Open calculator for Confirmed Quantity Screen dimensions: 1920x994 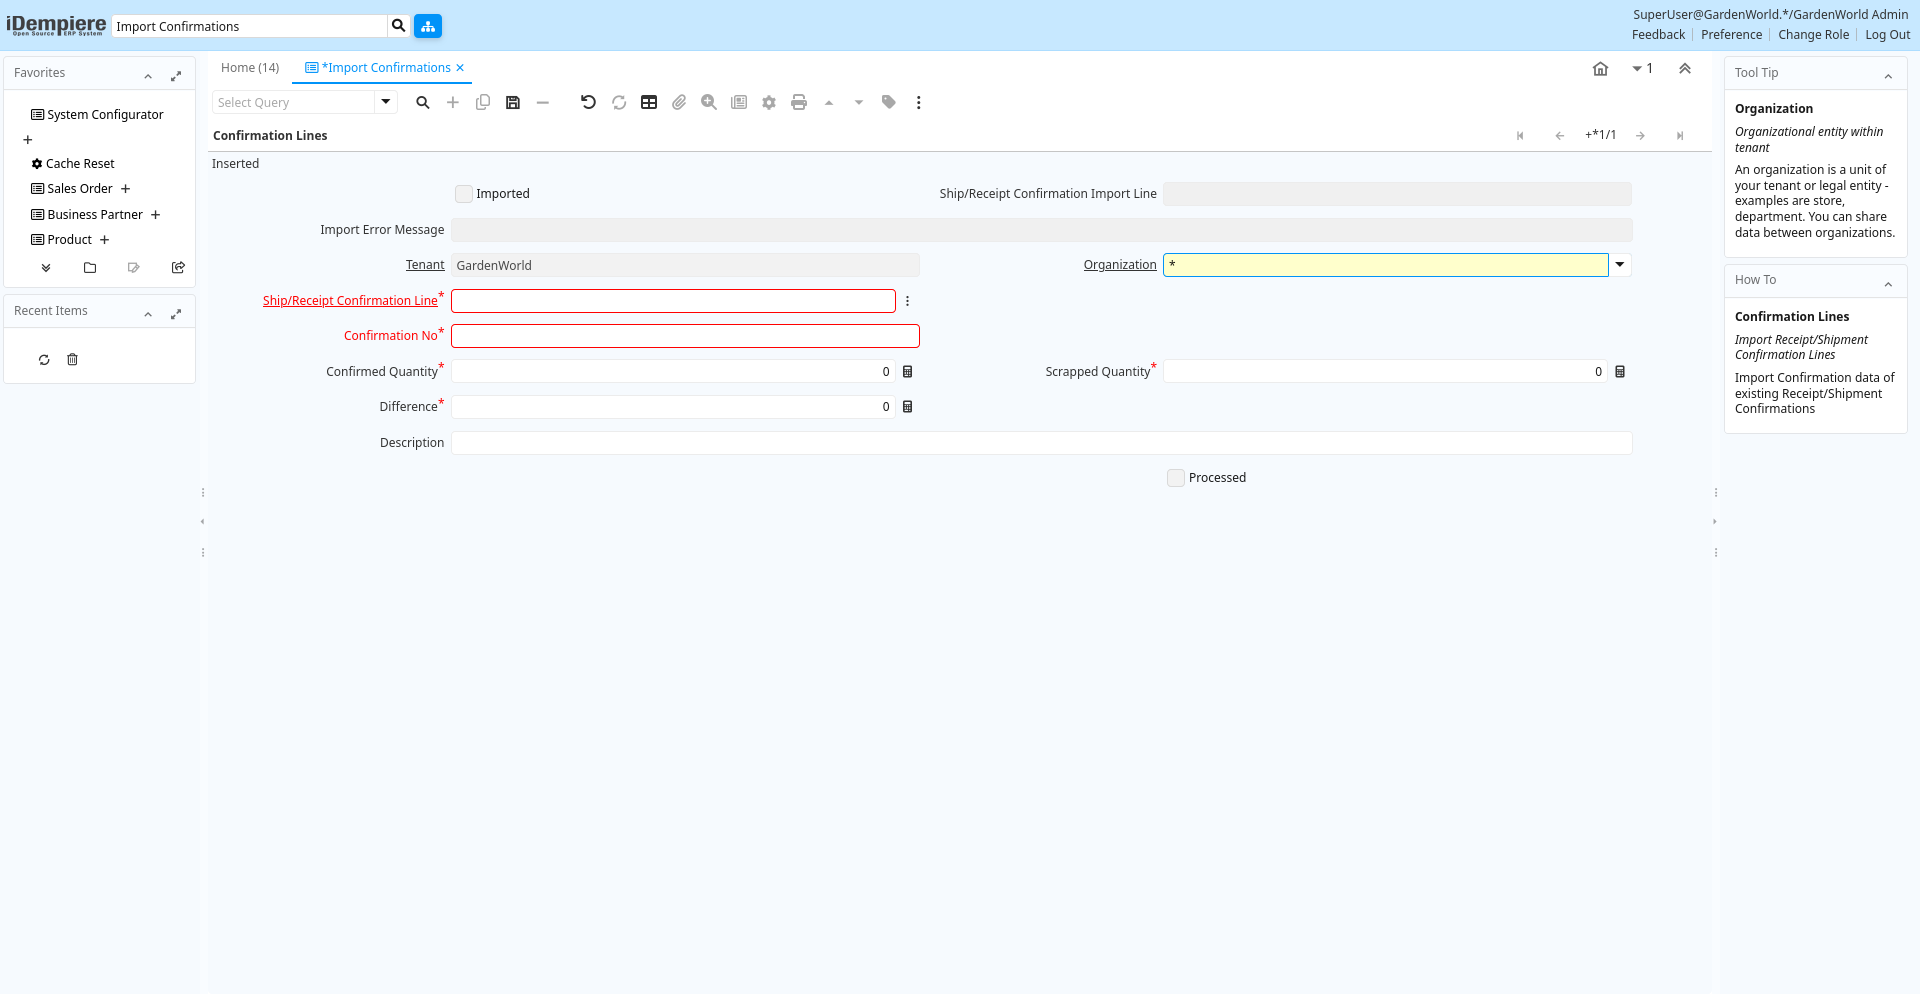pyautogui.click(x=908, y=372)
